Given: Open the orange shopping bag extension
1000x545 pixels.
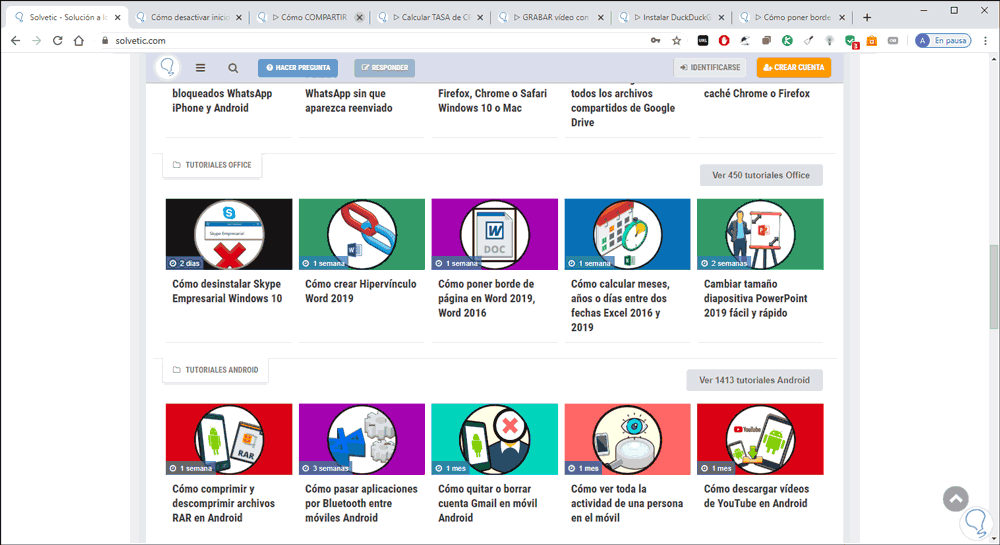Looking at the screenshot, I should pyautogui.click(x=872, y=40).
